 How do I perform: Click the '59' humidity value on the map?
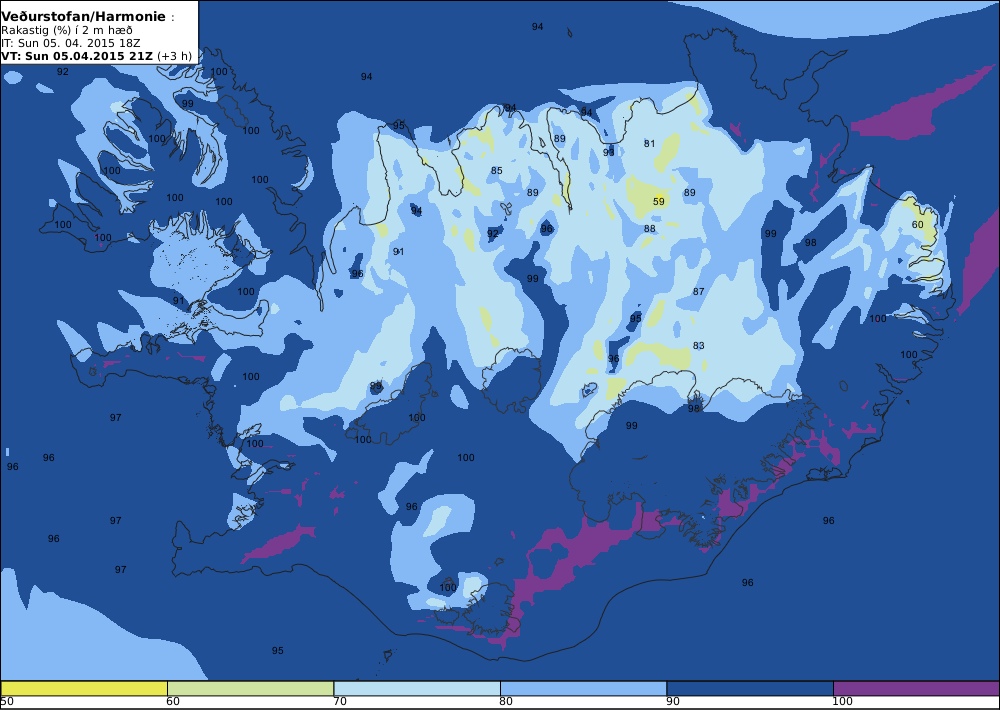click(659, 202)
